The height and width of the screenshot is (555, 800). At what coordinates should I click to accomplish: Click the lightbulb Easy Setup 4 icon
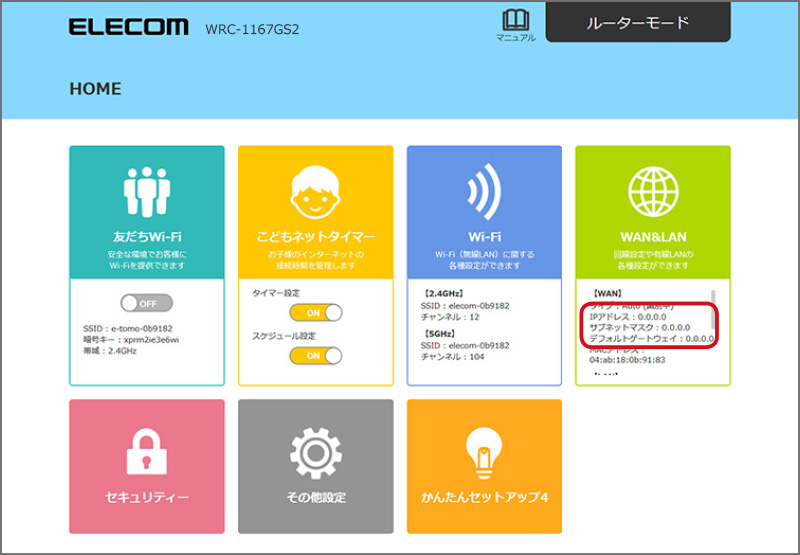(x=485, y=452)
